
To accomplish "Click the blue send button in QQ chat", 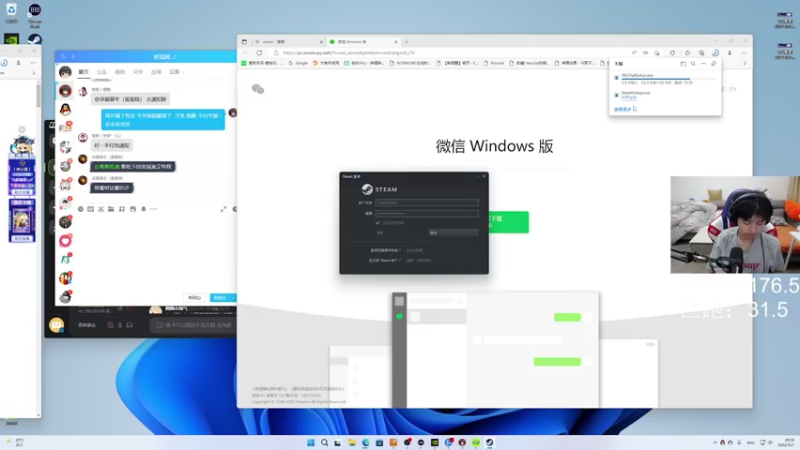I will point(219,297).
